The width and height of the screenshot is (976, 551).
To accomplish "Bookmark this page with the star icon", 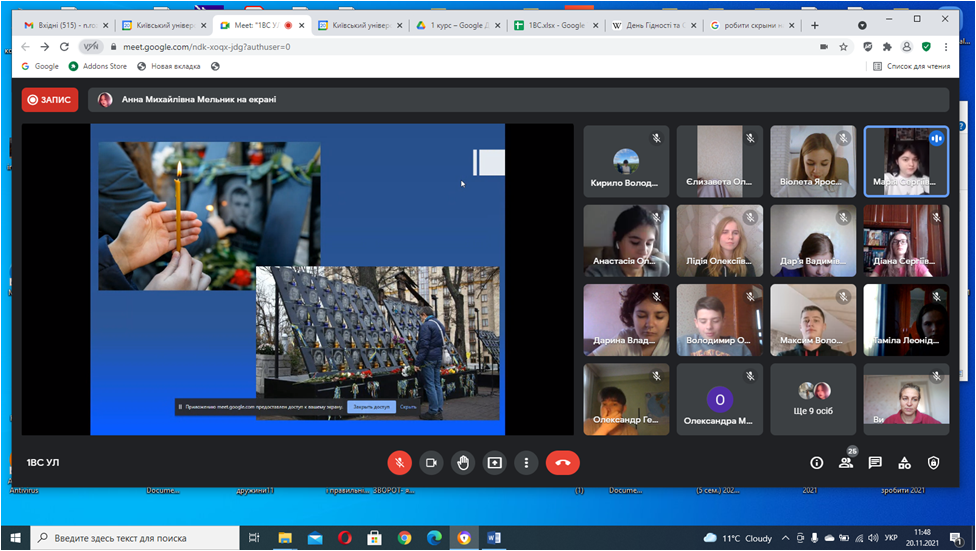I will coord(843,46).
